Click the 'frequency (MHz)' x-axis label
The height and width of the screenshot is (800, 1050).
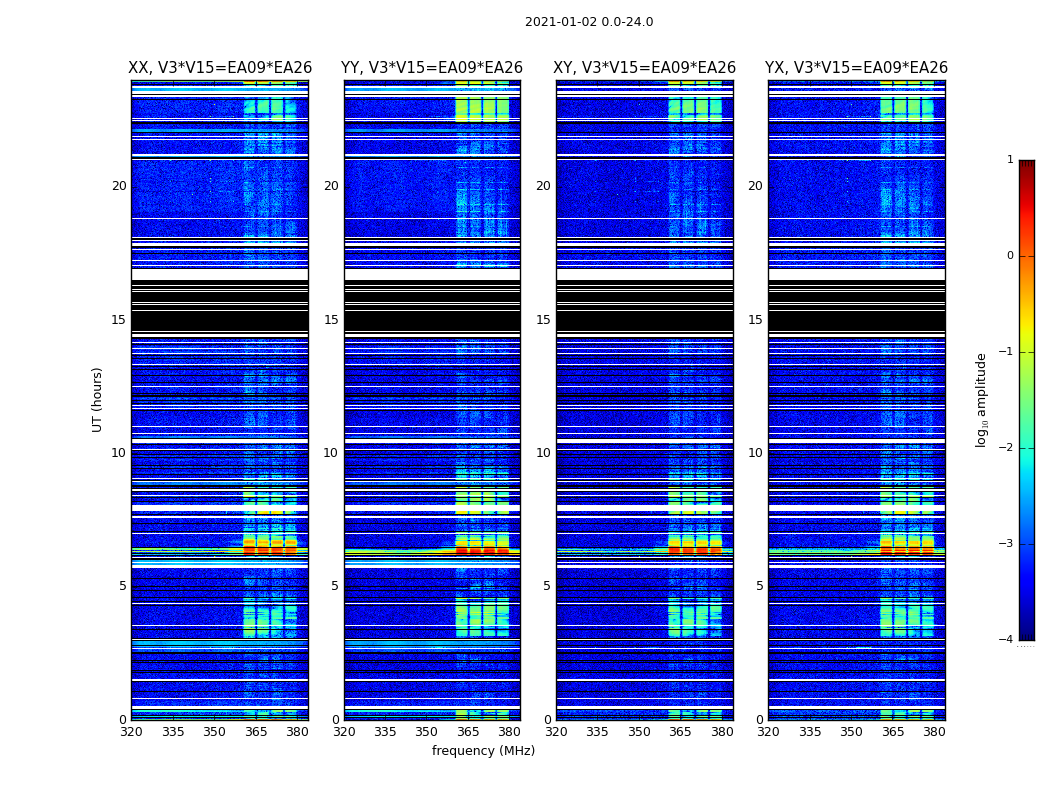pos(483,751)
